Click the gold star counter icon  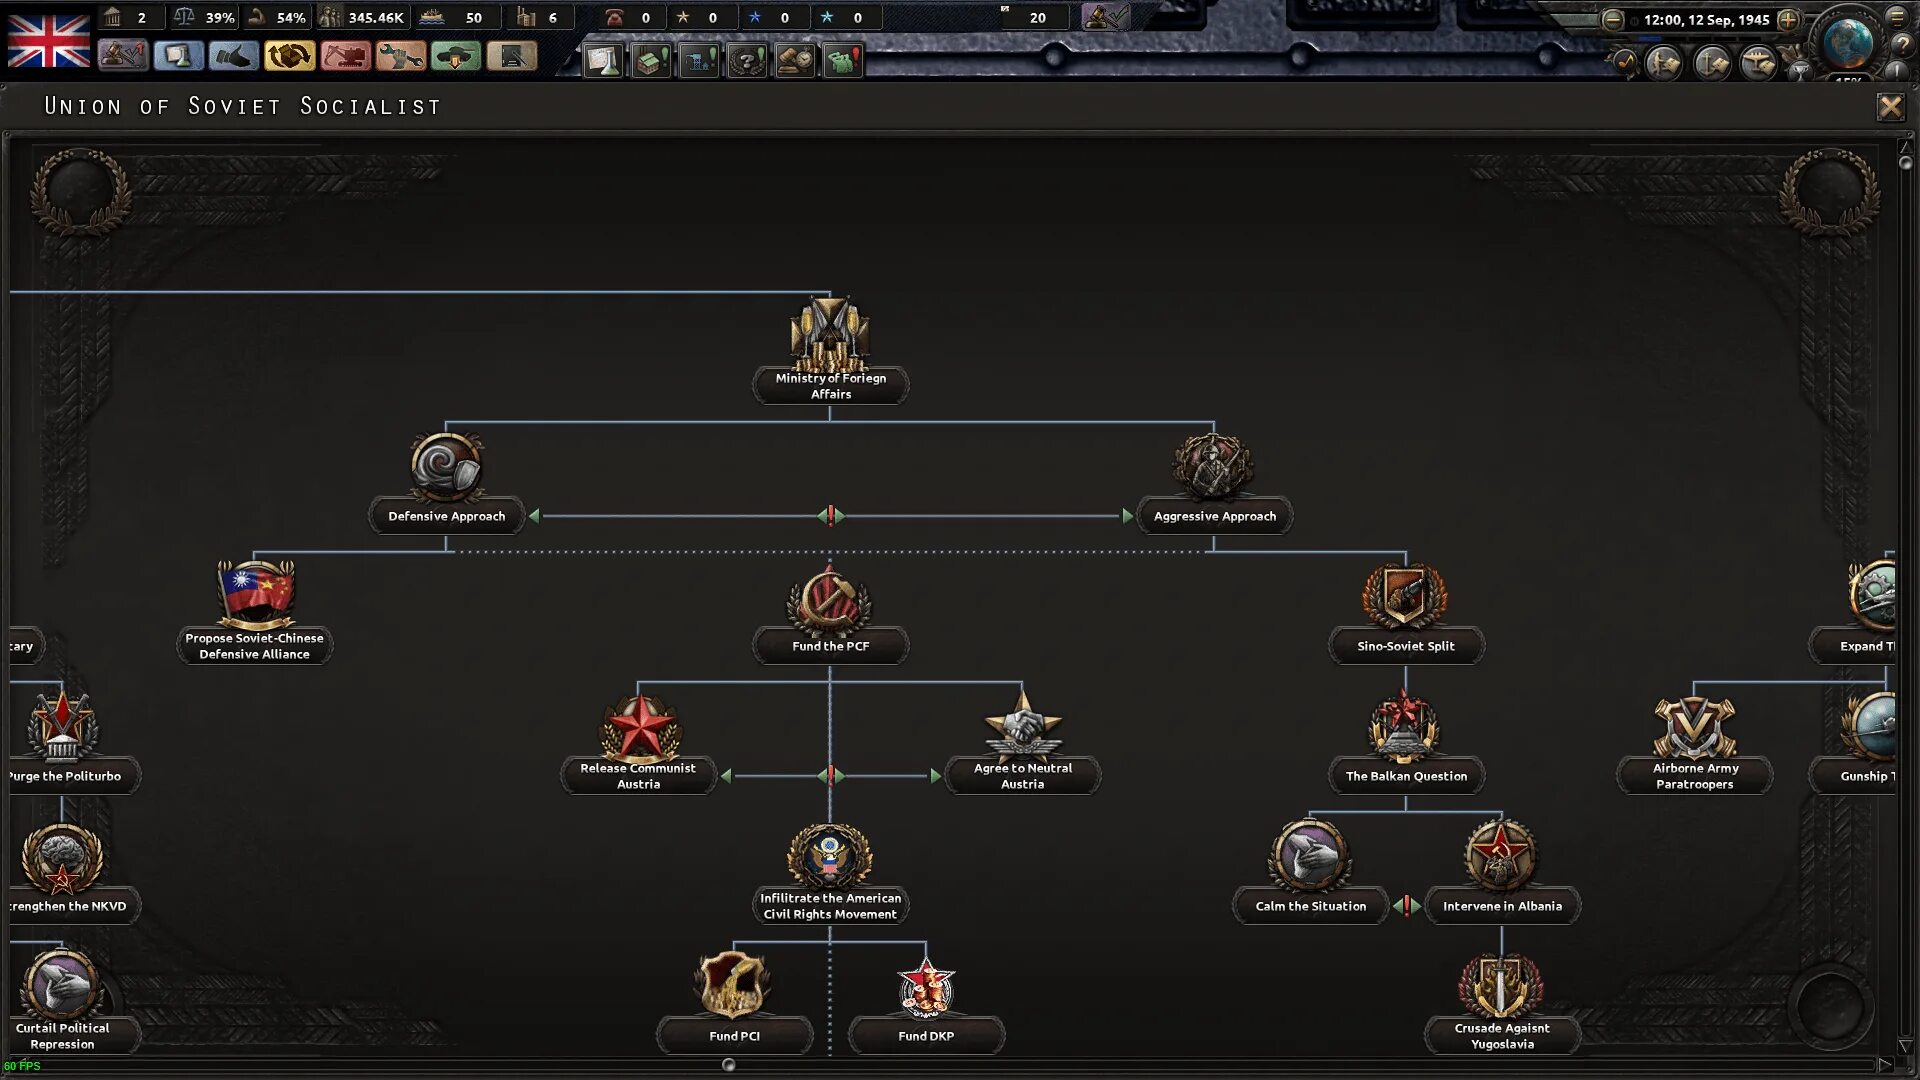pos(683,17)
